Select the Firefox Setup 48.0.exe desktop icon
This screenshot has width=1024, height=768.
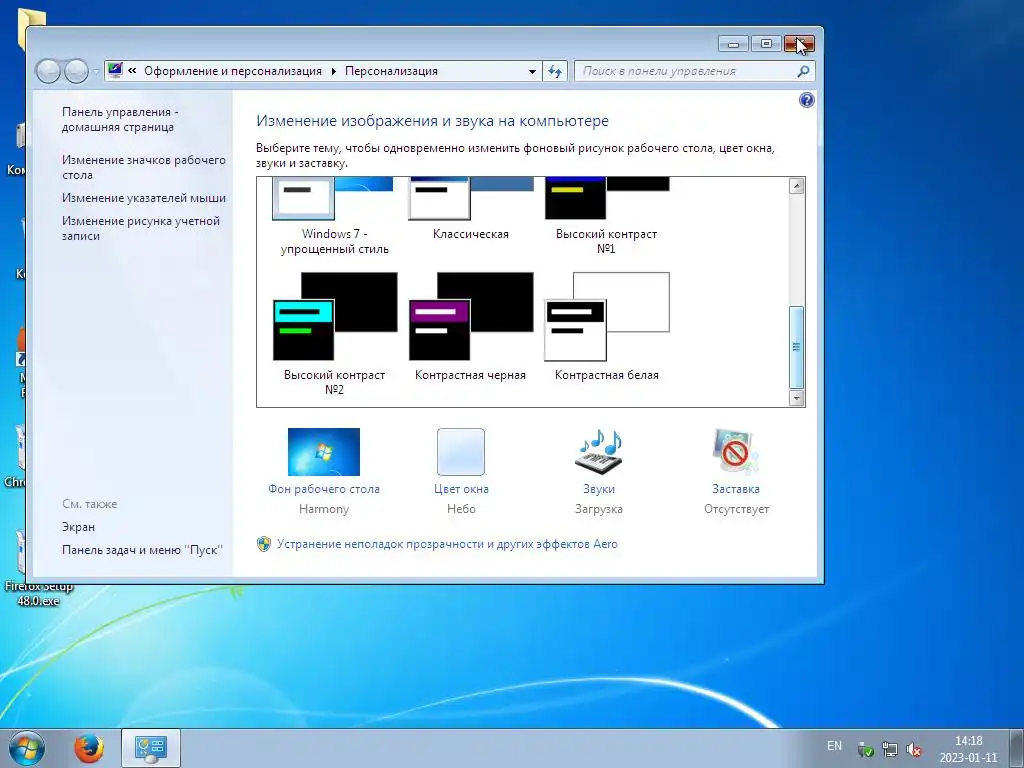pos(38,568)
